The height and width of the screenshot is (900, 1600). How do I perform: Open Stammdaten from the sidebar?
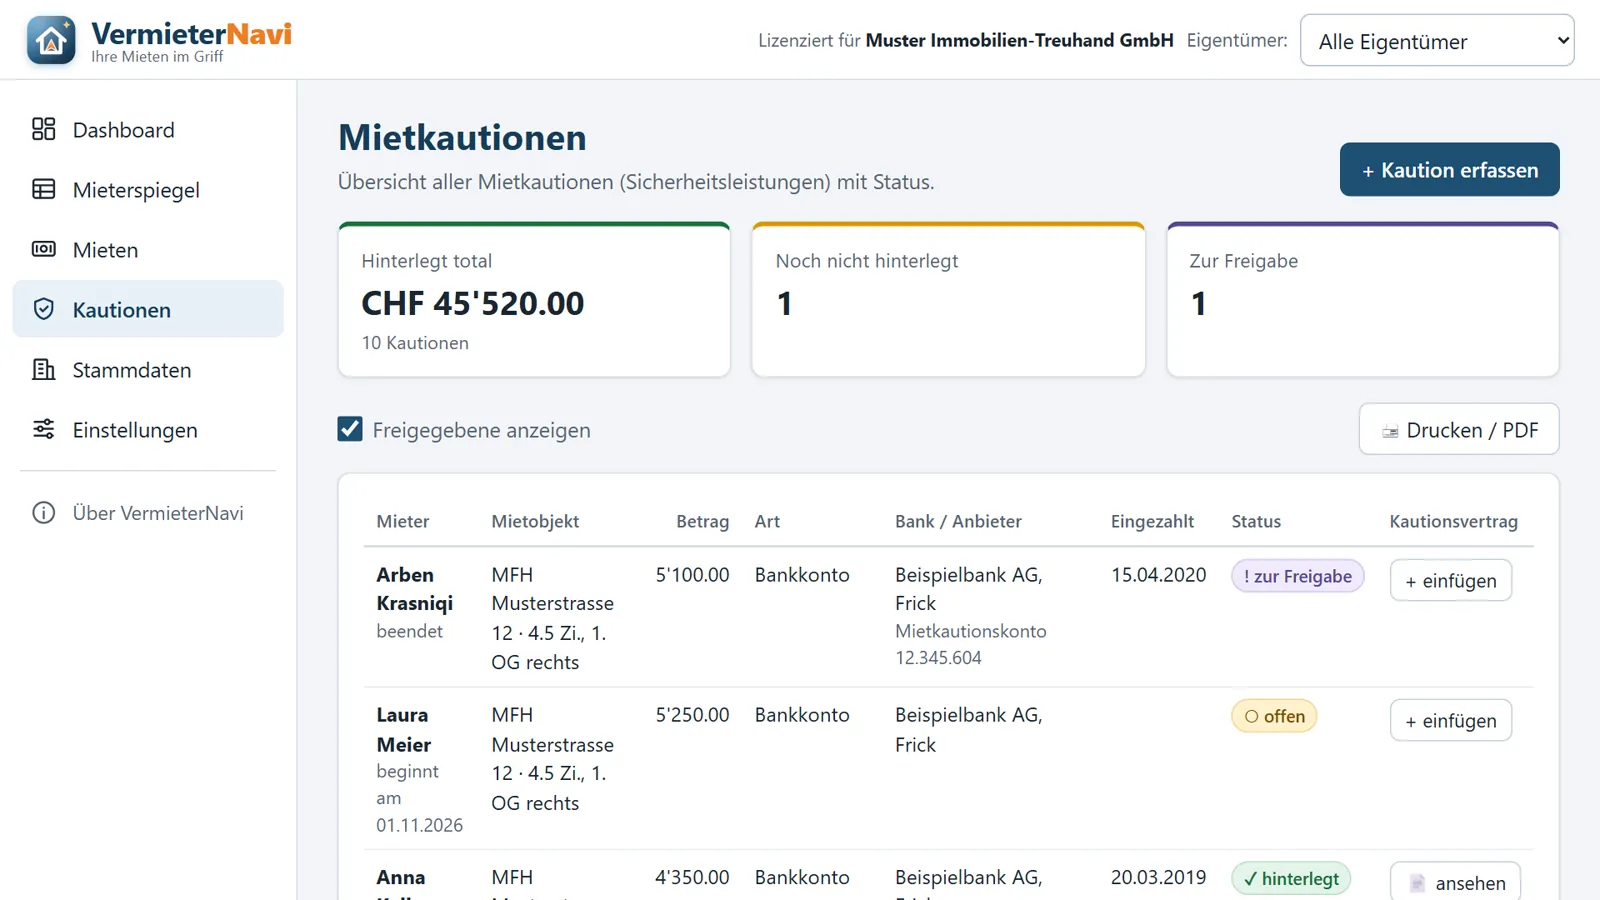click(x=148, y=369)
